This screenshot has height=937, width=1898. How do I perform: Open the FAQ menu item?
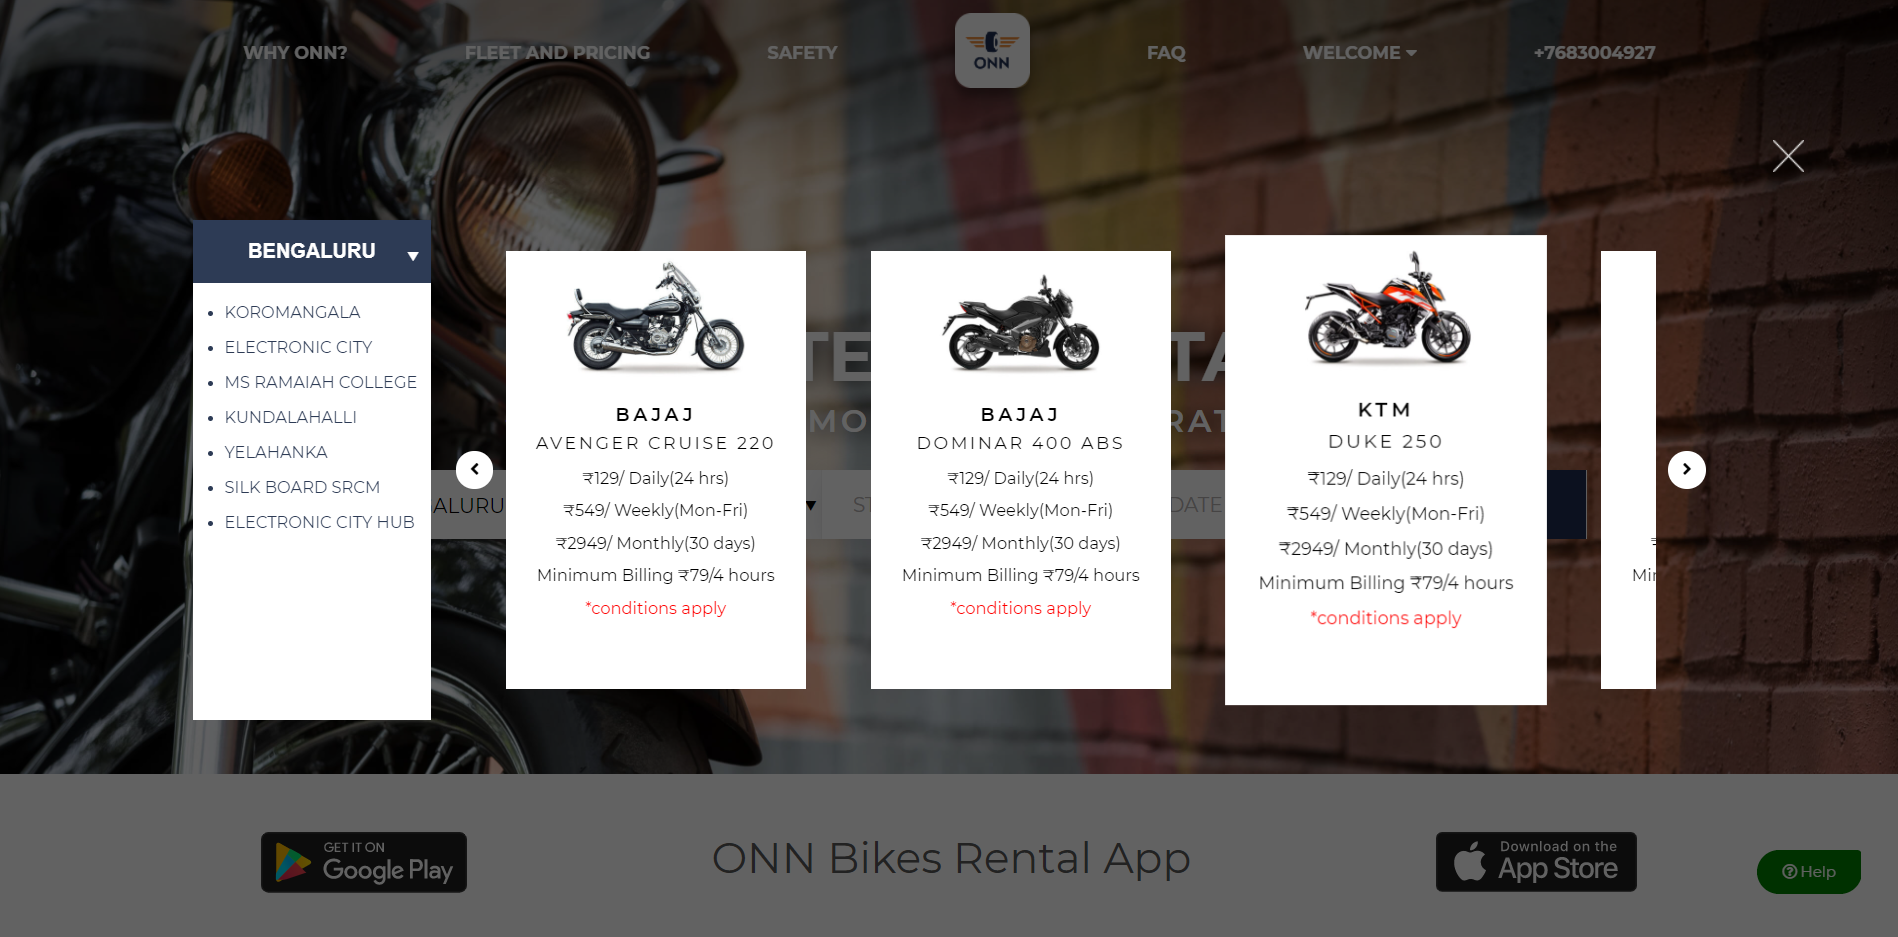[x=1166, y=53]
